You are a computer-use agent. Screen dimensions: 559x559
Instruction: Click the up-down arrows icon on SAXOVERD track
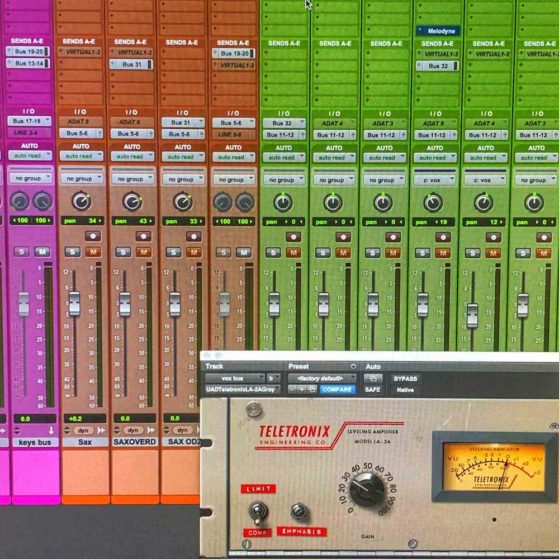[x=117, y=431]
